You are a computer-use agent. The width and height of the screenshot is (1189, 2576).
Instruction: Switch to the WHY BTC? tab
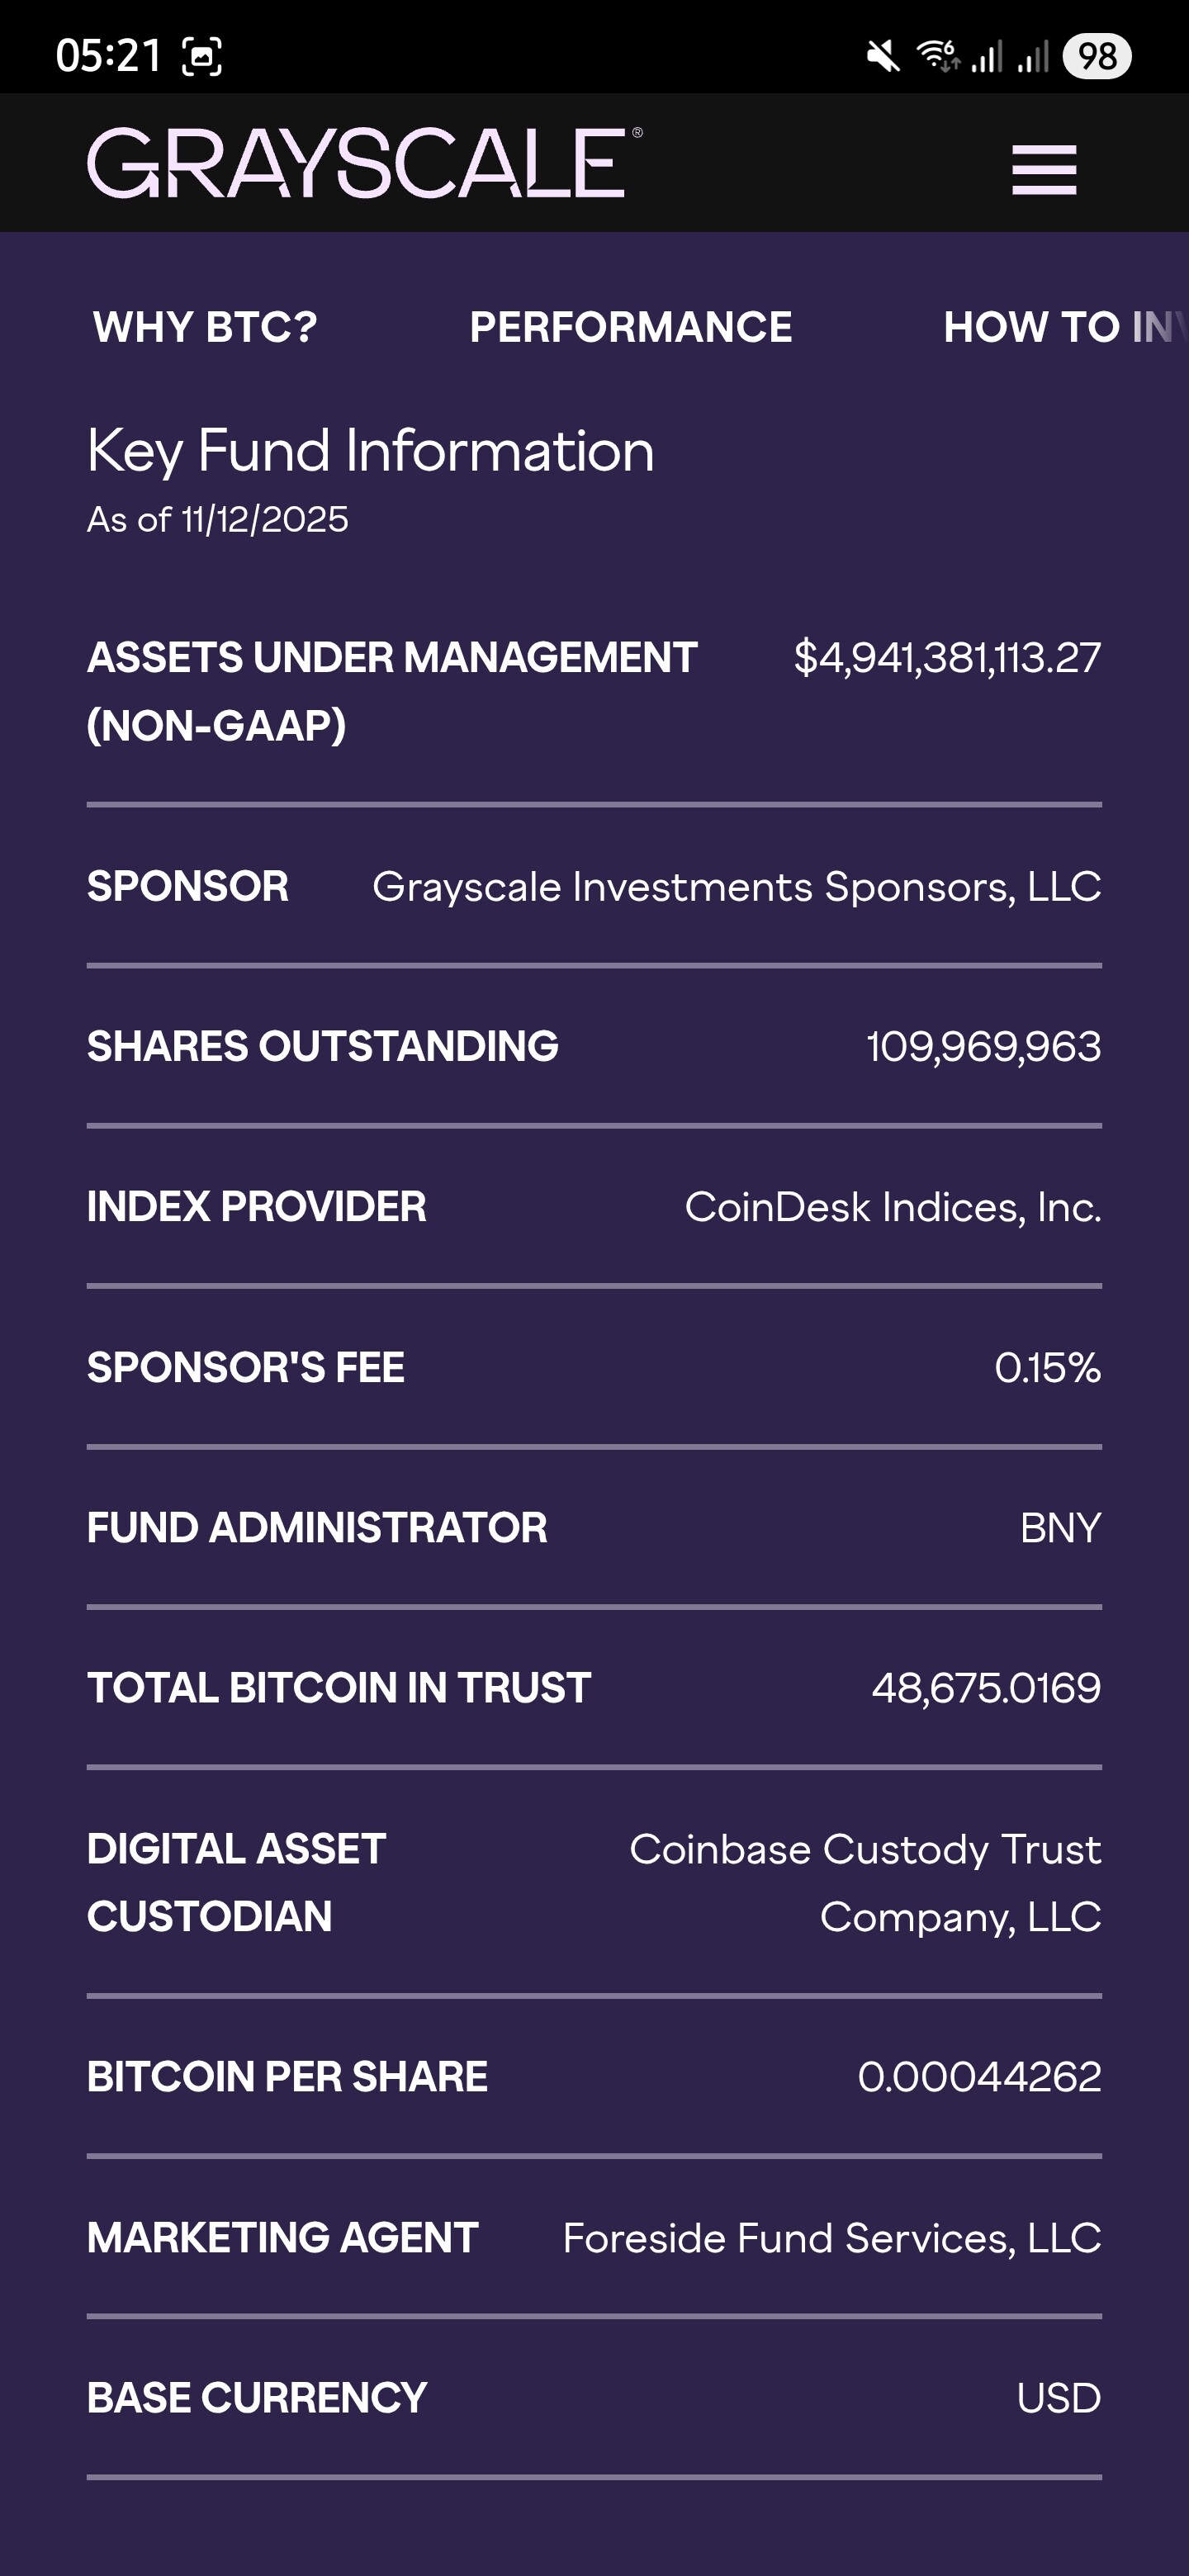point(205,327)
